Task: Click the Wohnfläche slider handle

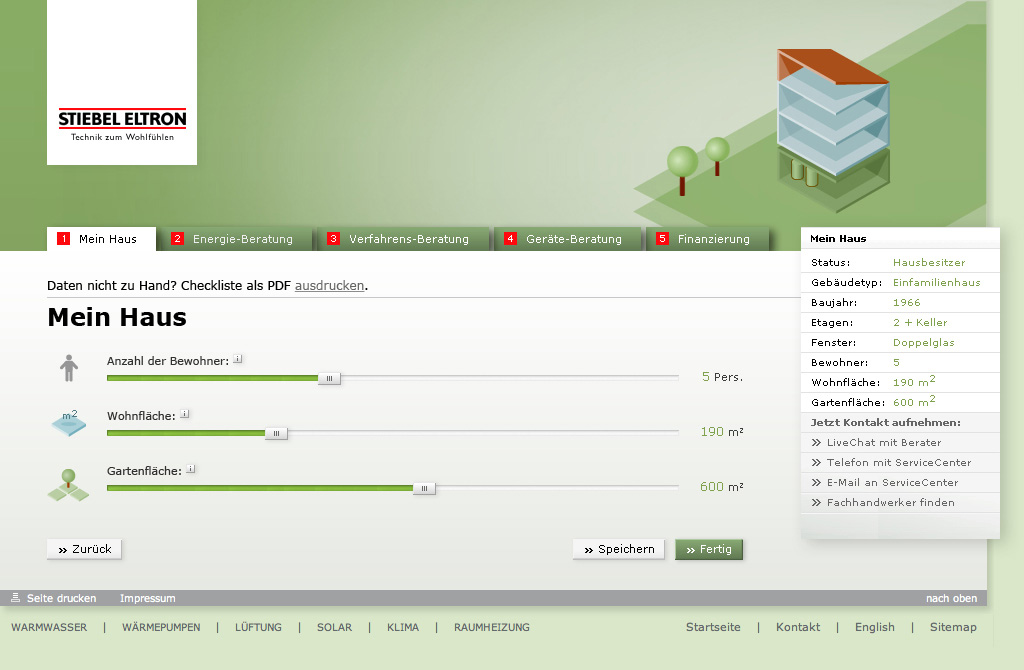Action: point(277,433)
